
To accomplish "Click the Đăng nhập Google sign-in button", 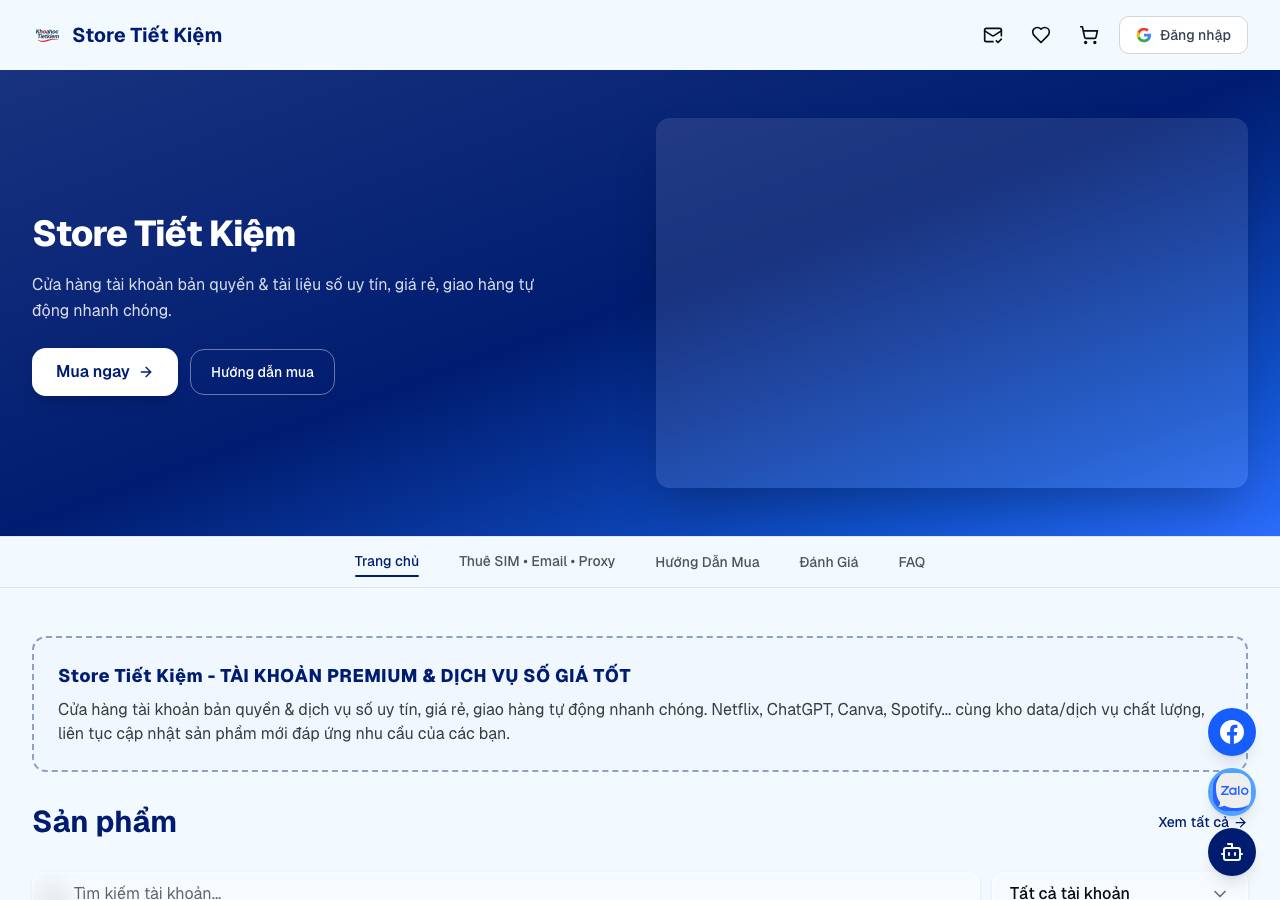I will (x=1183, y=35).
